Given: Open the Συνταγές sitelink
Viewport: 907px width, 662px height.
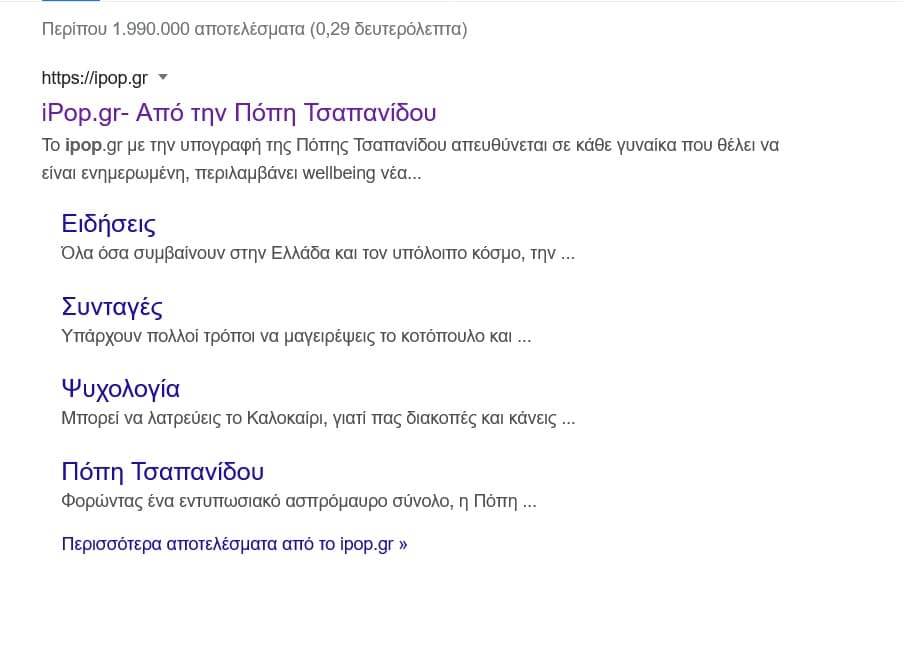Looking at the screenshot, I should coord(112,307).
